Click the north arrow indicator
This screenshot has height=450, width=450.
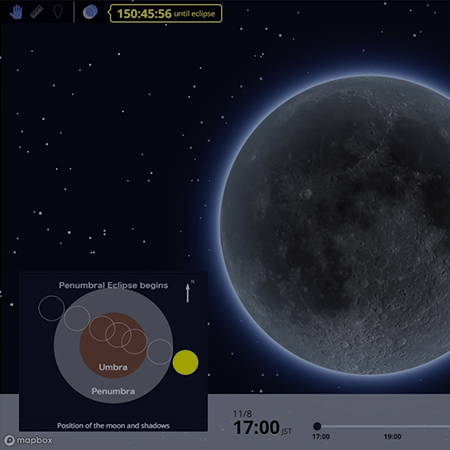(x=188, y=293)
